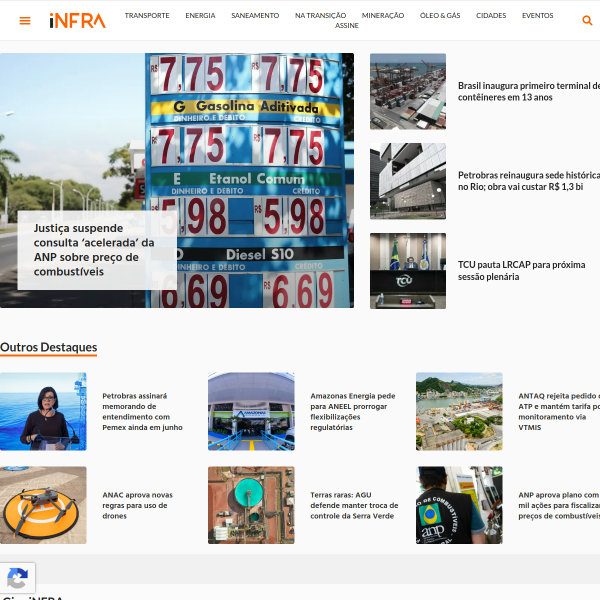Click the Outros Destaques heading
600x600 pixels.
click(x=49, y=347)
